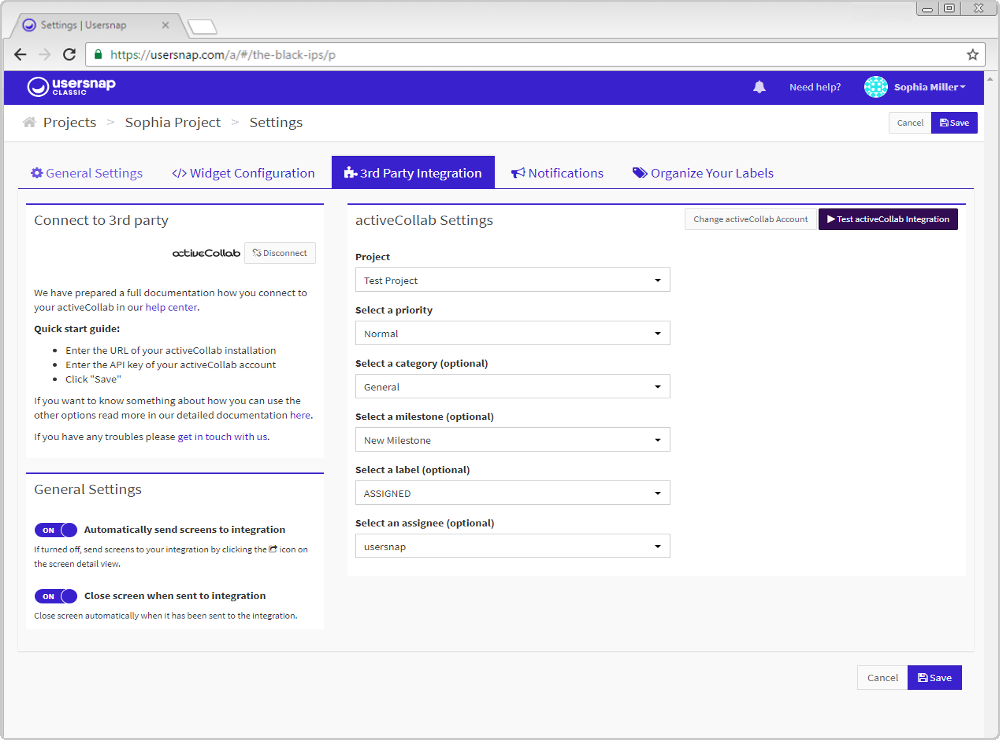Close the Settings | Usersnap tab
The height and width of the screenshot is (740, 1000).
pyautogui.click(x=165, y=25)
